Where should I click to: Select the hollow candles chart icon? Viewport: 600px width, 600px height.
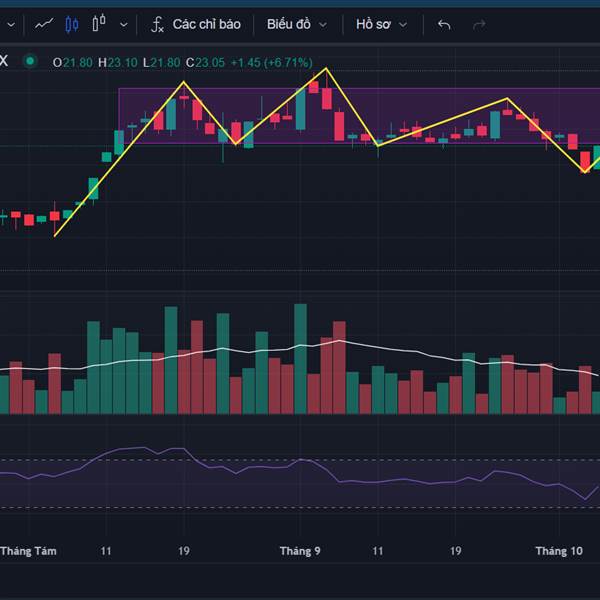pyautogui.click(x=99, y=24)
